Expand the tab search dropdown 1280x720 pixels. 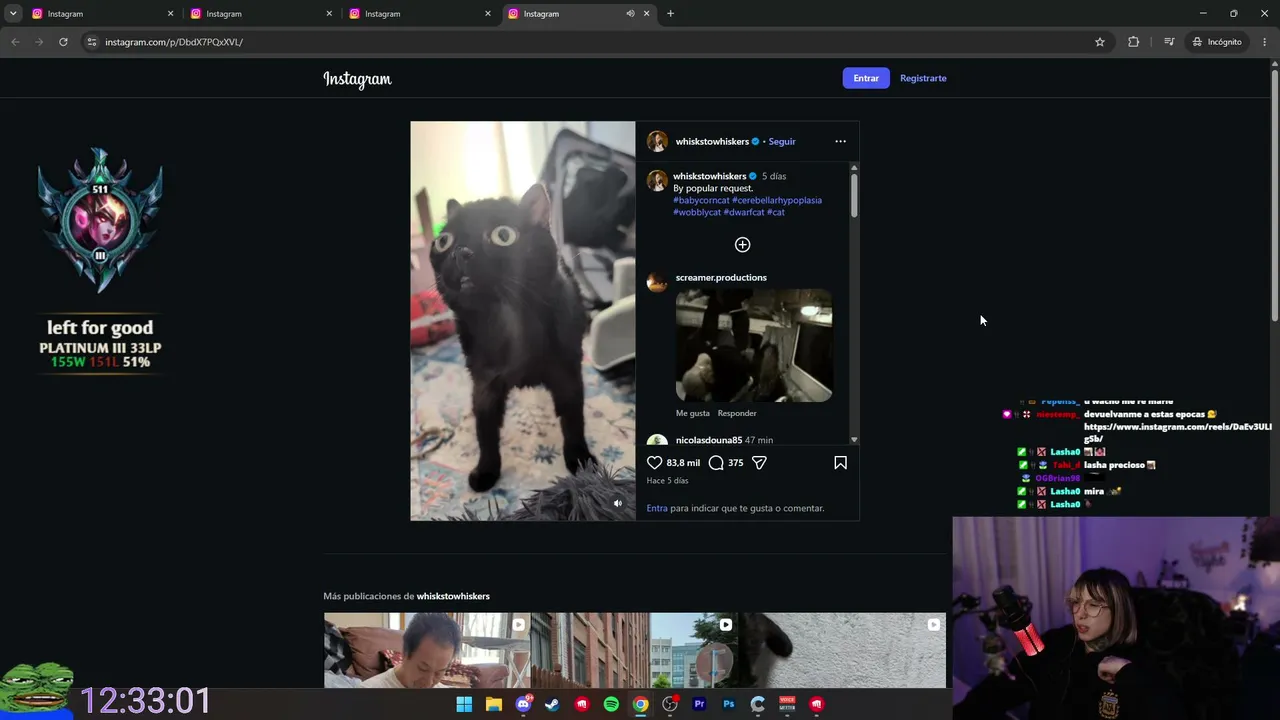tap(13, 14)
